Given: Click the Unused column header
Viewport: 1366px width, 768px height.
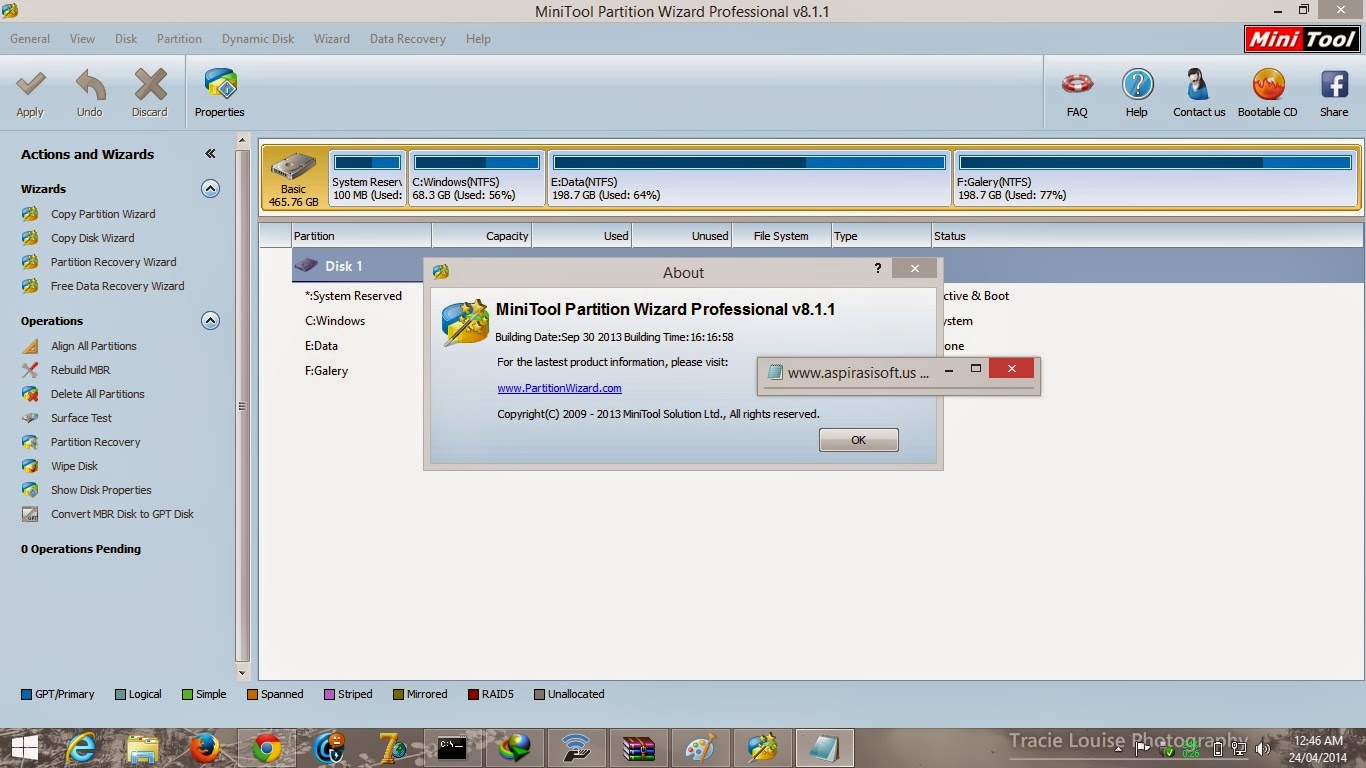Looking at the screenshot, I should (x=682, y=236).
